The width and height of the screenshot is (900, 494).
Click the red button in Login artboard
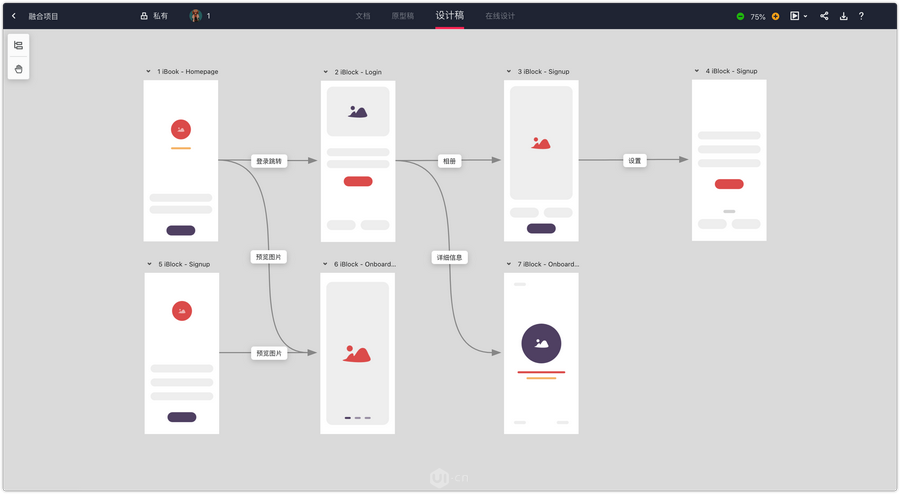click(x=358, y=181)
